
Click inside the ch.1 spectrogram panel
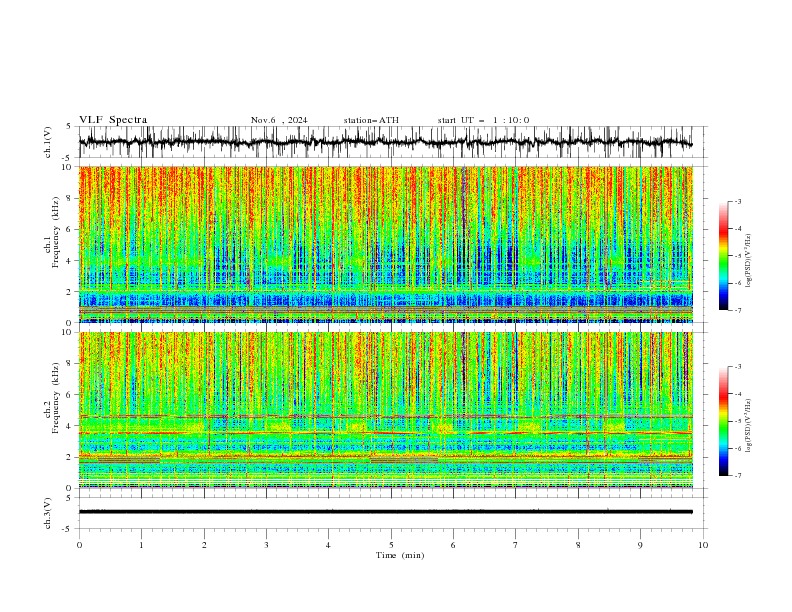(385, 244)
